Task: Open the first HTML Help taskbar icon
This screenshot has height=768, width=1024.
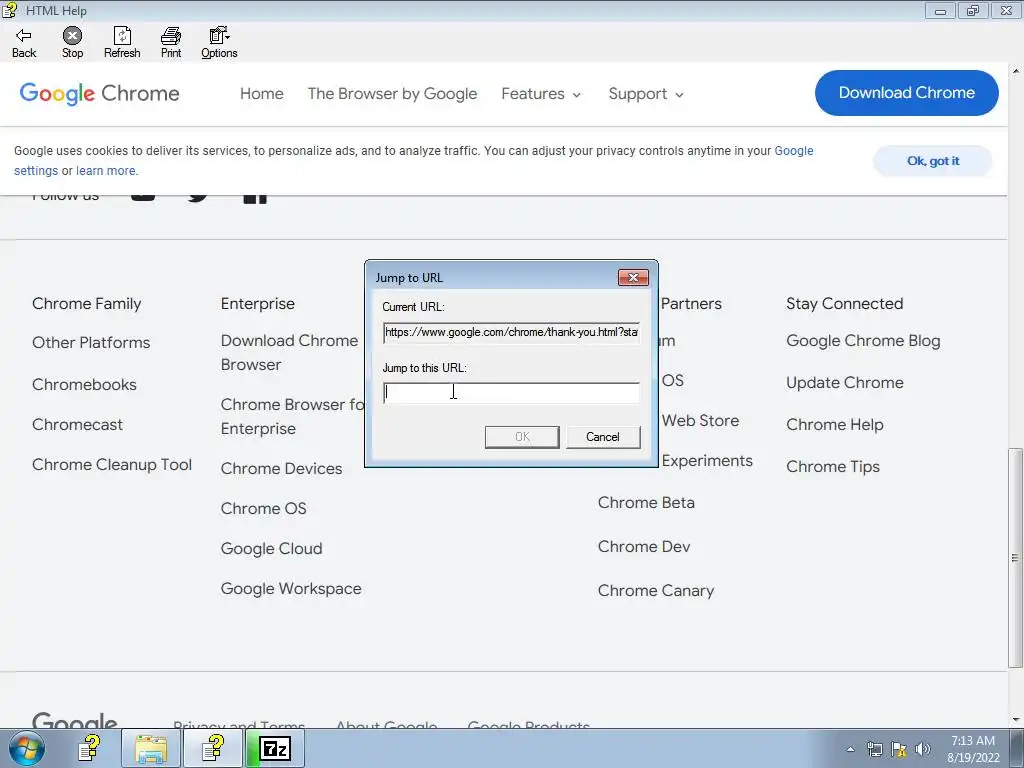Action: pyautogui.click(x=91, y=748)
